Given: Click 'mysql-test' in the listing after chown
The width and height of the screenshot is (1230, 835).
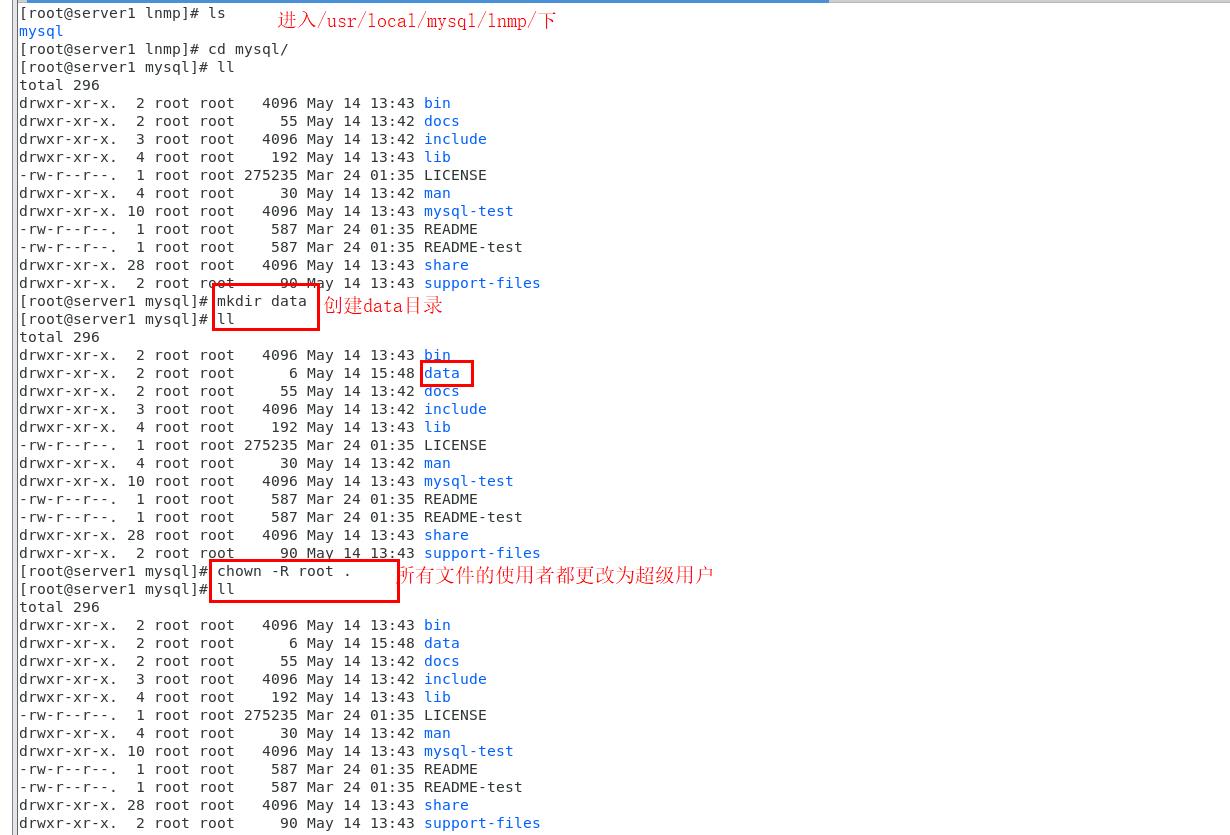Looking at the screenshot, I should 469,751.
